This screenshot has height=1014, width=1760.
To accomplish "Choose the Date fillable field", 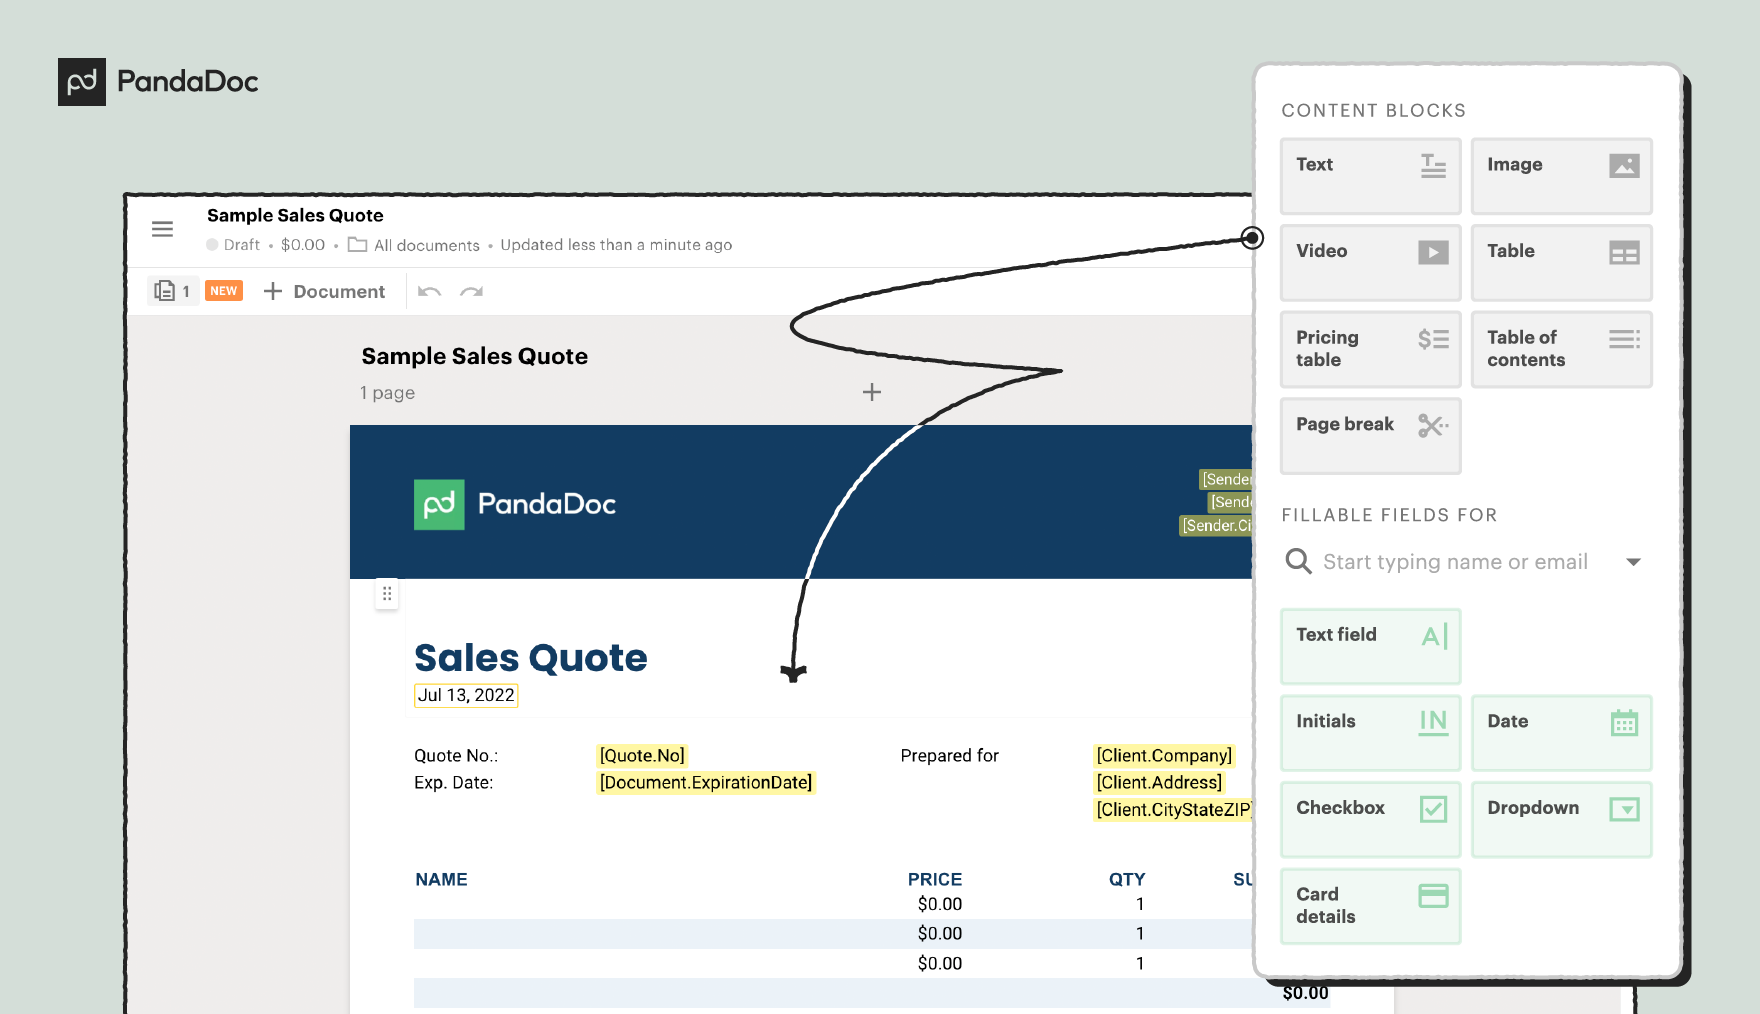I will coord(1562,733).
